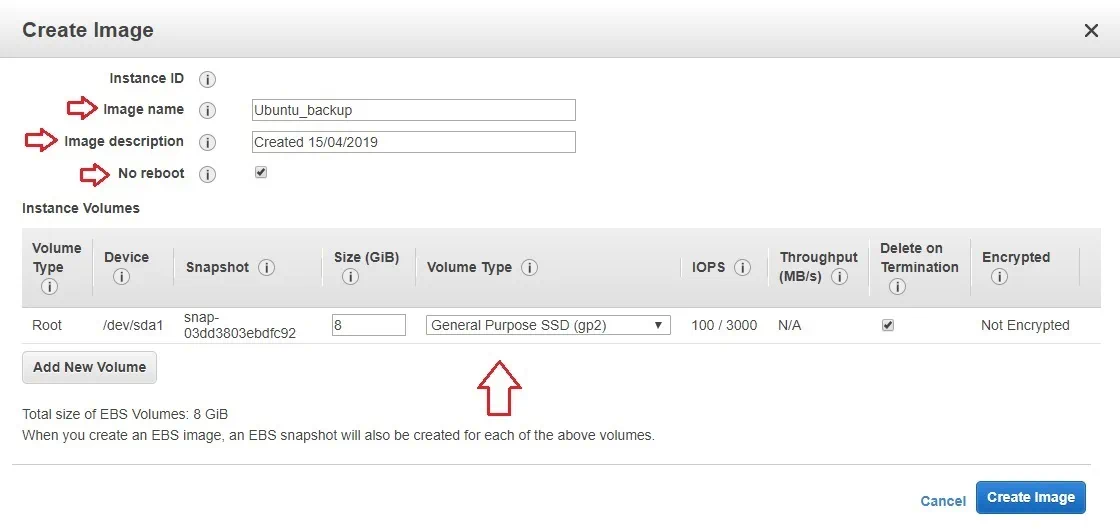Click the Cancel link

click(943, 501)
